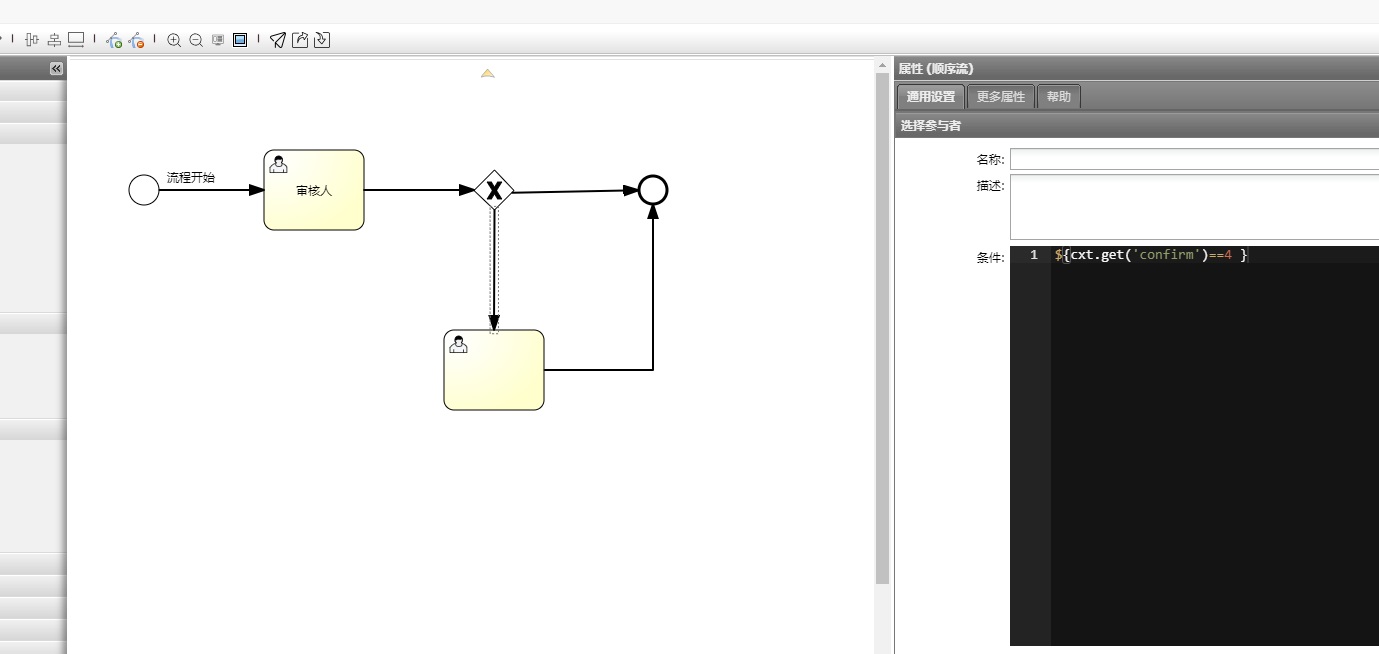Click the same-size width toolbar icon
The width and height of the screenshot is (1379, 654).
coord(76,40)
